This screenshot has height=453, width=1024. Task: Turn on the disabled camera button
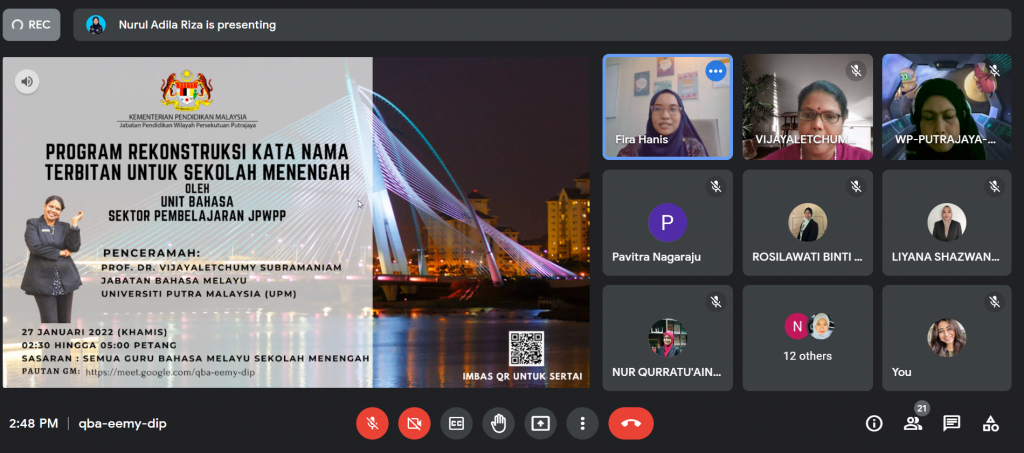414,423
